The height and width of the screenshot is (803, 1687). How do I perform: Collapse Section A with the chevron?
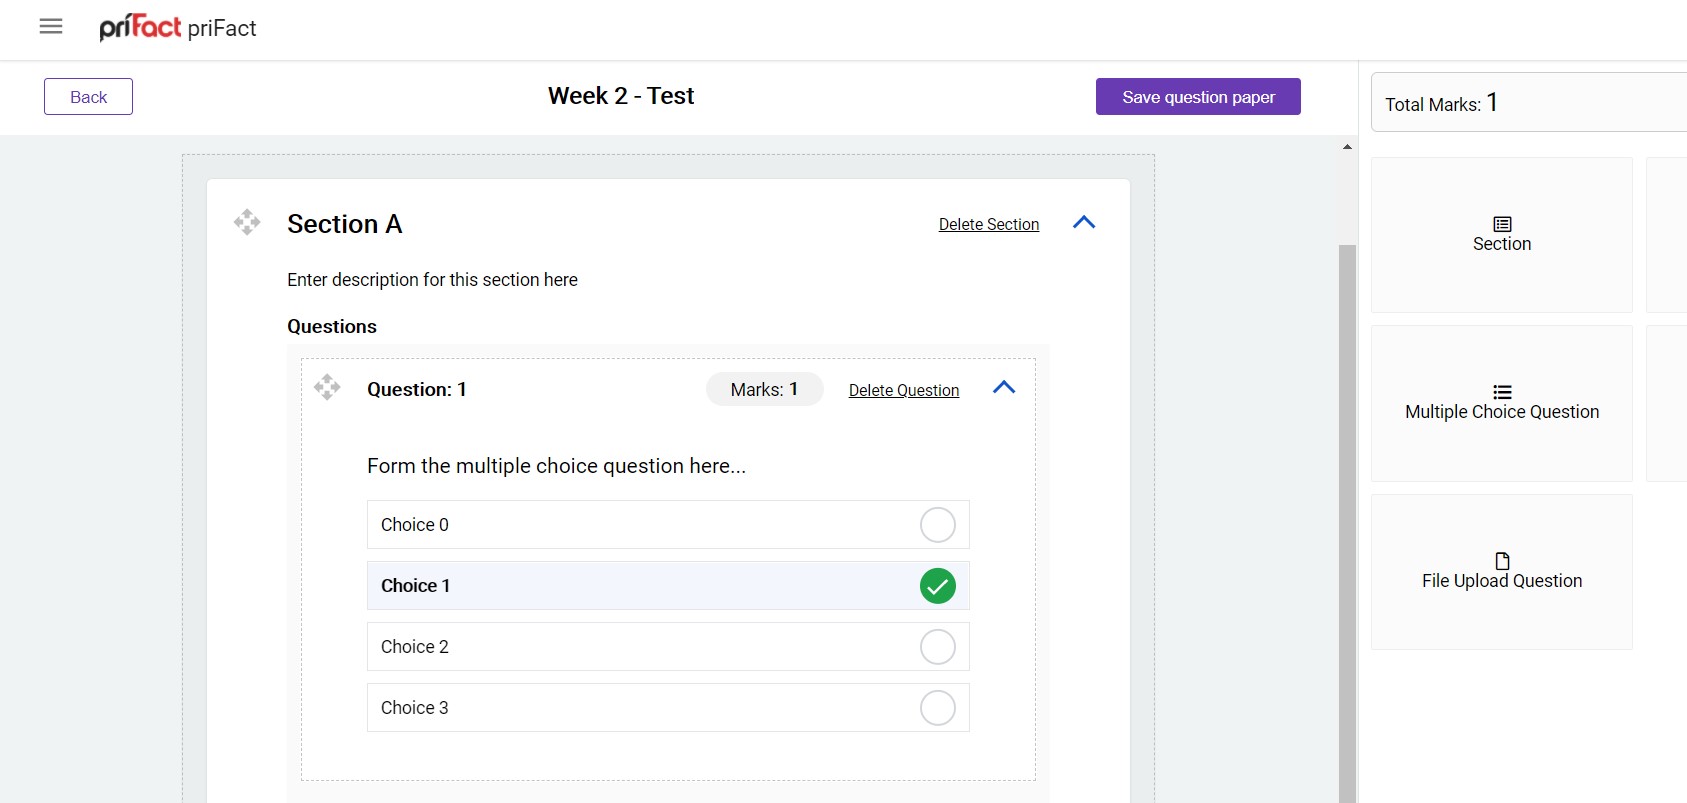[x=1084, y=222]
